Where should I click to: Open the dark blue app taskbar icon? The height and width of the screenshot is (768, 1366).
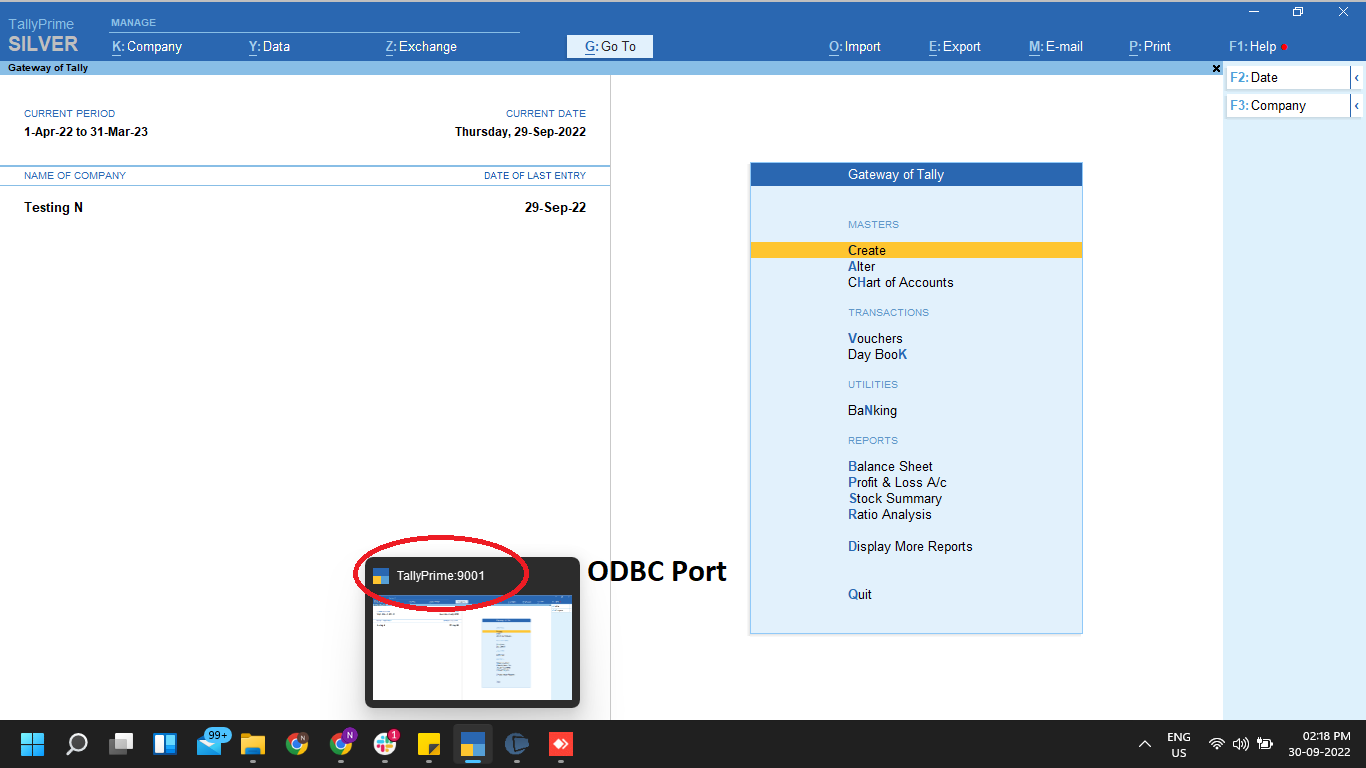point(517,744)
